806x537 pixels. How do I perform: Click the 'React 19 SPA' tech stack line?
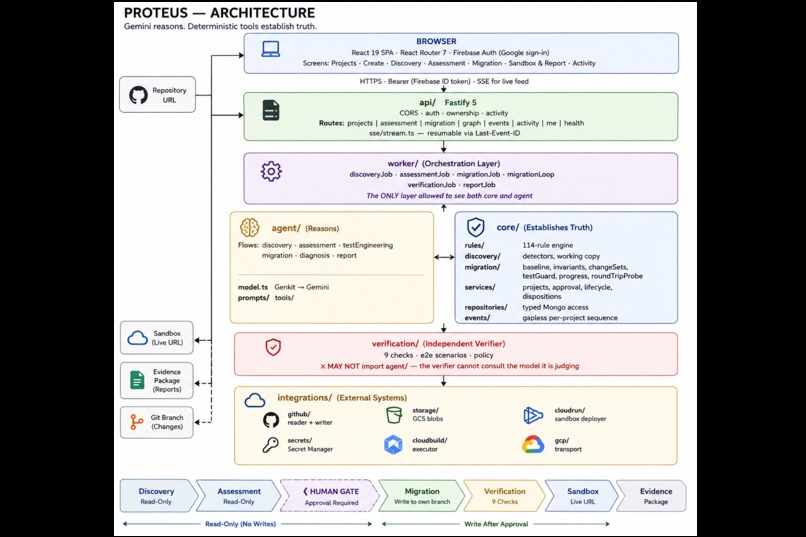(450, 52)
